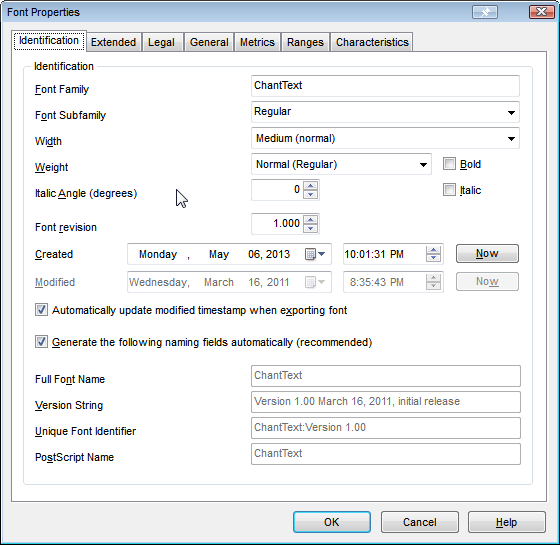Open Help for Font Properties
560x545 pixels.
pyautogui.click(x=507, y=522)
